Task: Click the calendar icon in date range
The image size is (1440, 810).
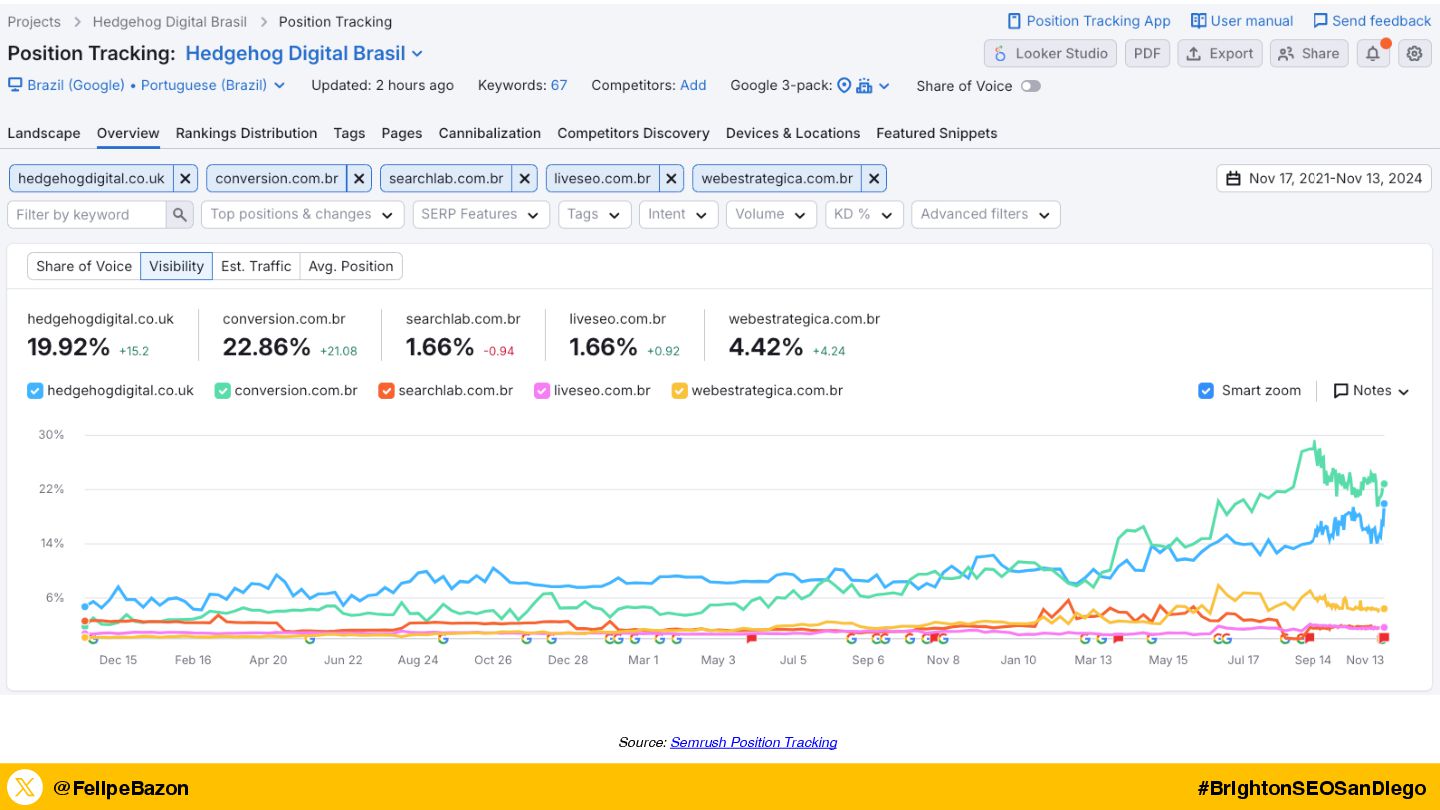Action: point(1233,179)
